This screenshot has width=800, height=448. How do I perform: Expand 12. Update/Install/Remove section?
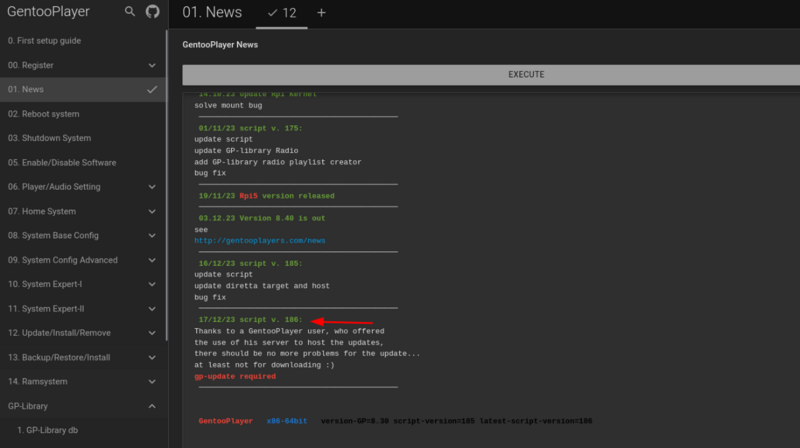coord(152,333)
